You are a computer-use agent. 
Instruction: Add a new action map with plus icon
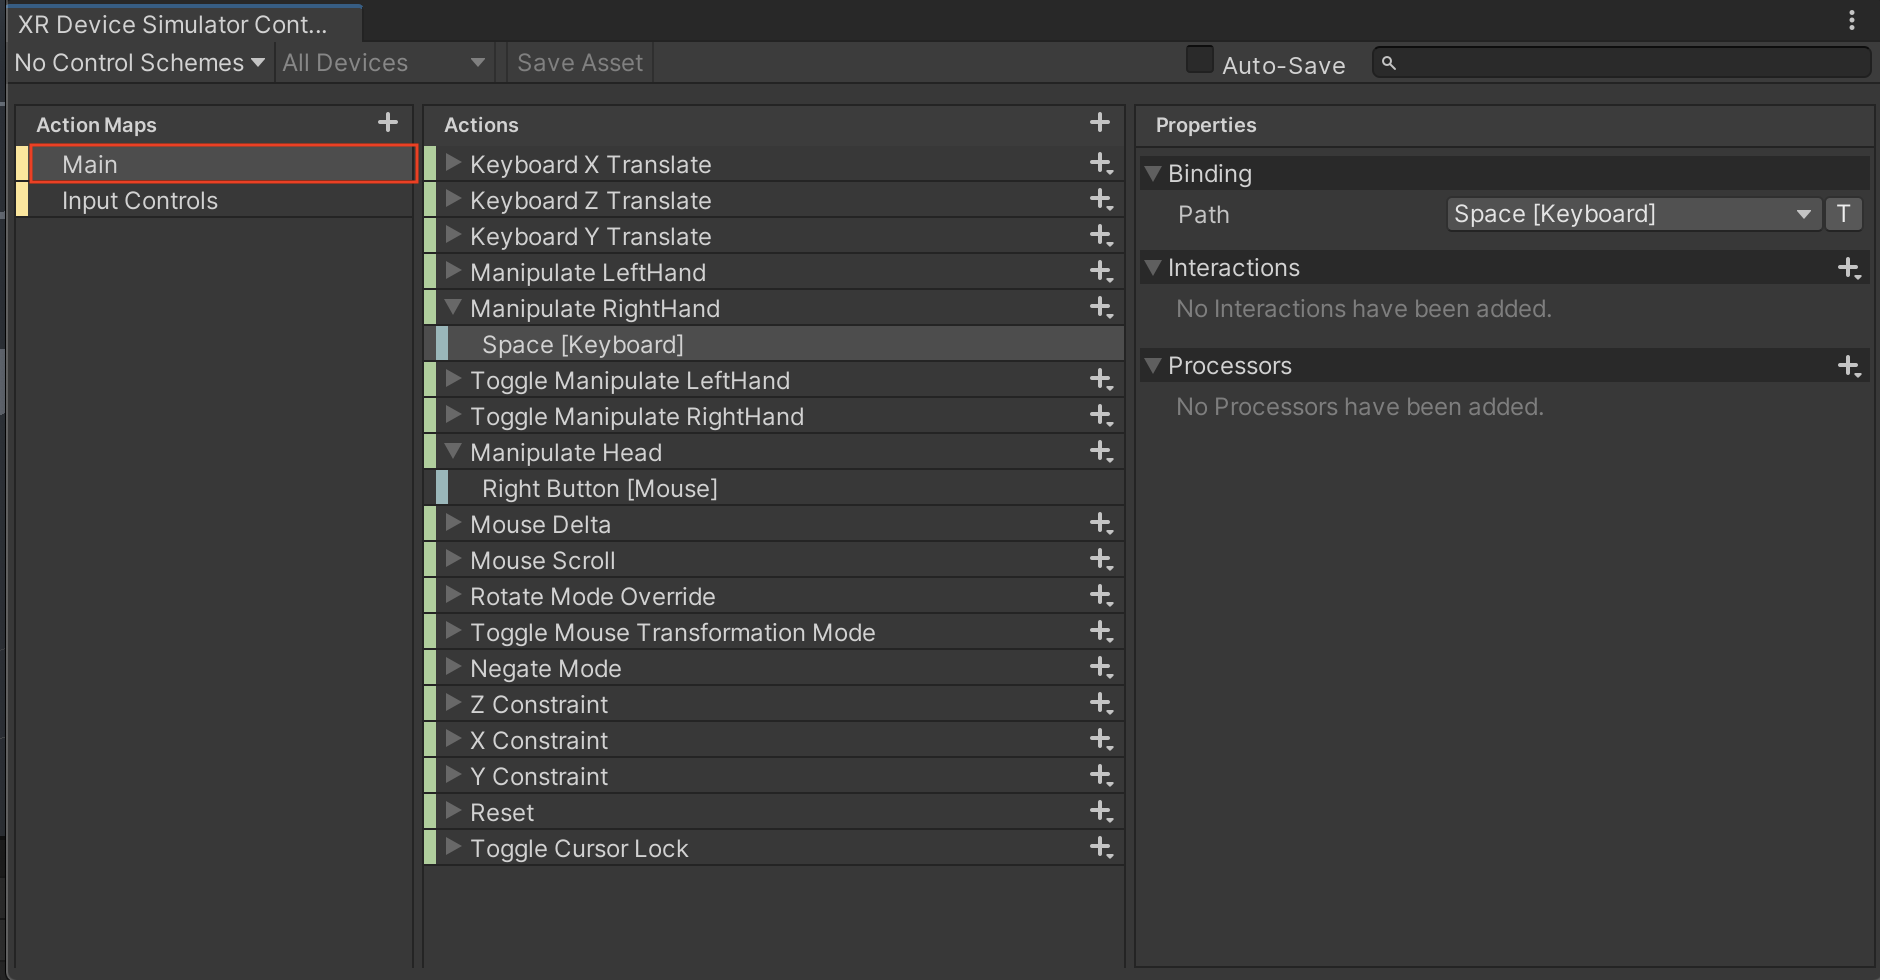388,123
